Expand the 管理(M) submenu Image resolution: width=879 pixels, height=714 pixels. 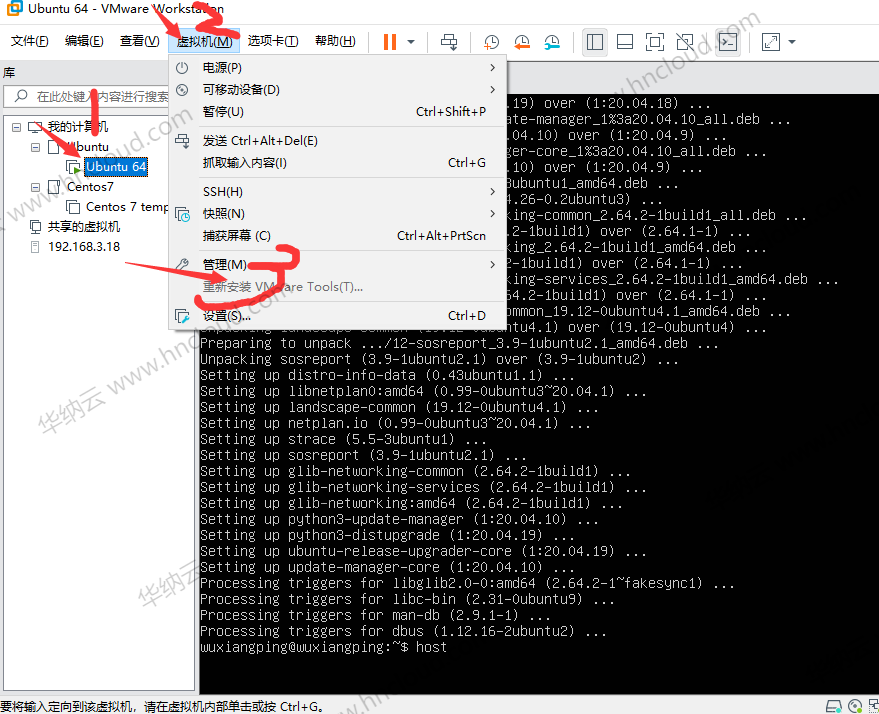[337, 265]
